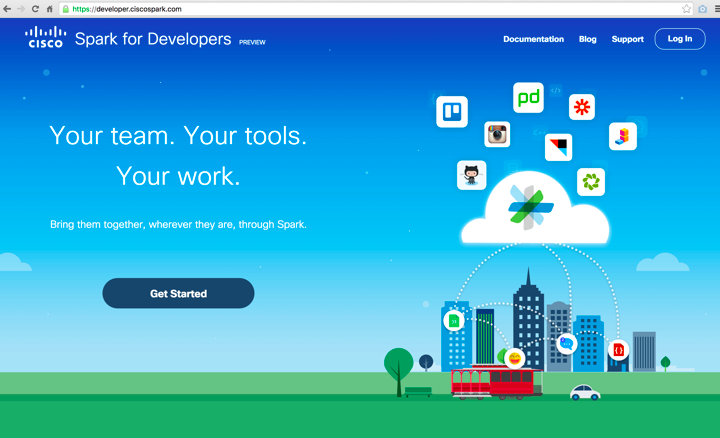Click the blue chat bubble icon

(x=567, y=343)
